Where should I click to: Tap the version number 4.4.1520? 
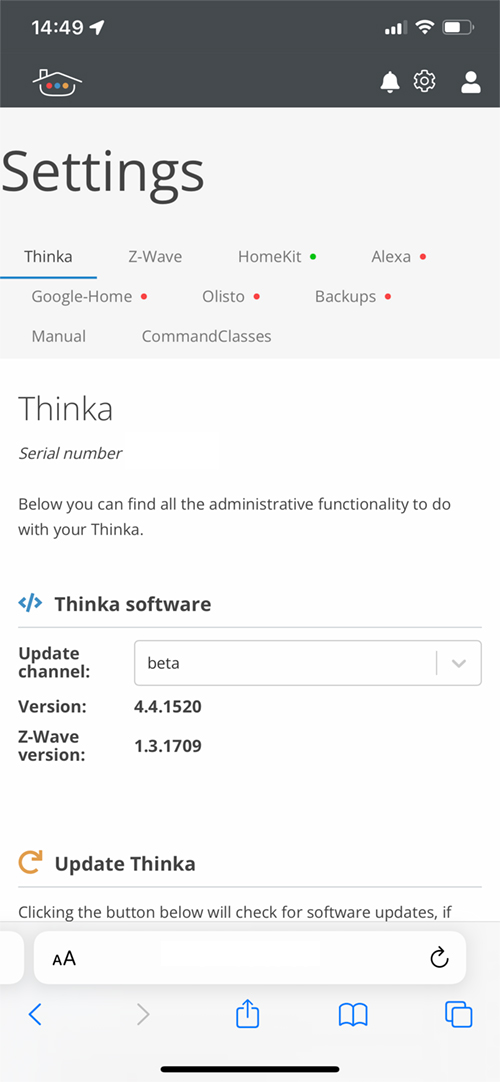(168, 707)
